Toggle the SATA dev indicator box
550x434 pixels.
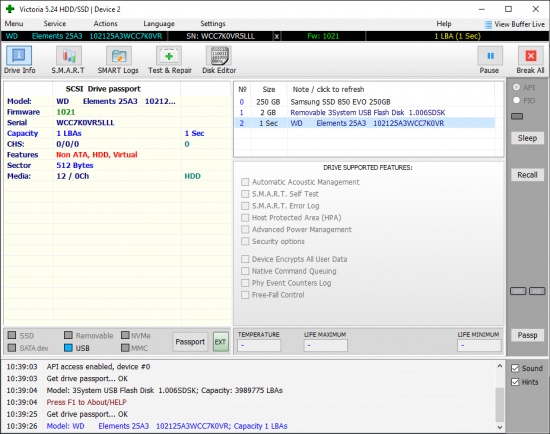pyautogui.click(x=12, y=348)
